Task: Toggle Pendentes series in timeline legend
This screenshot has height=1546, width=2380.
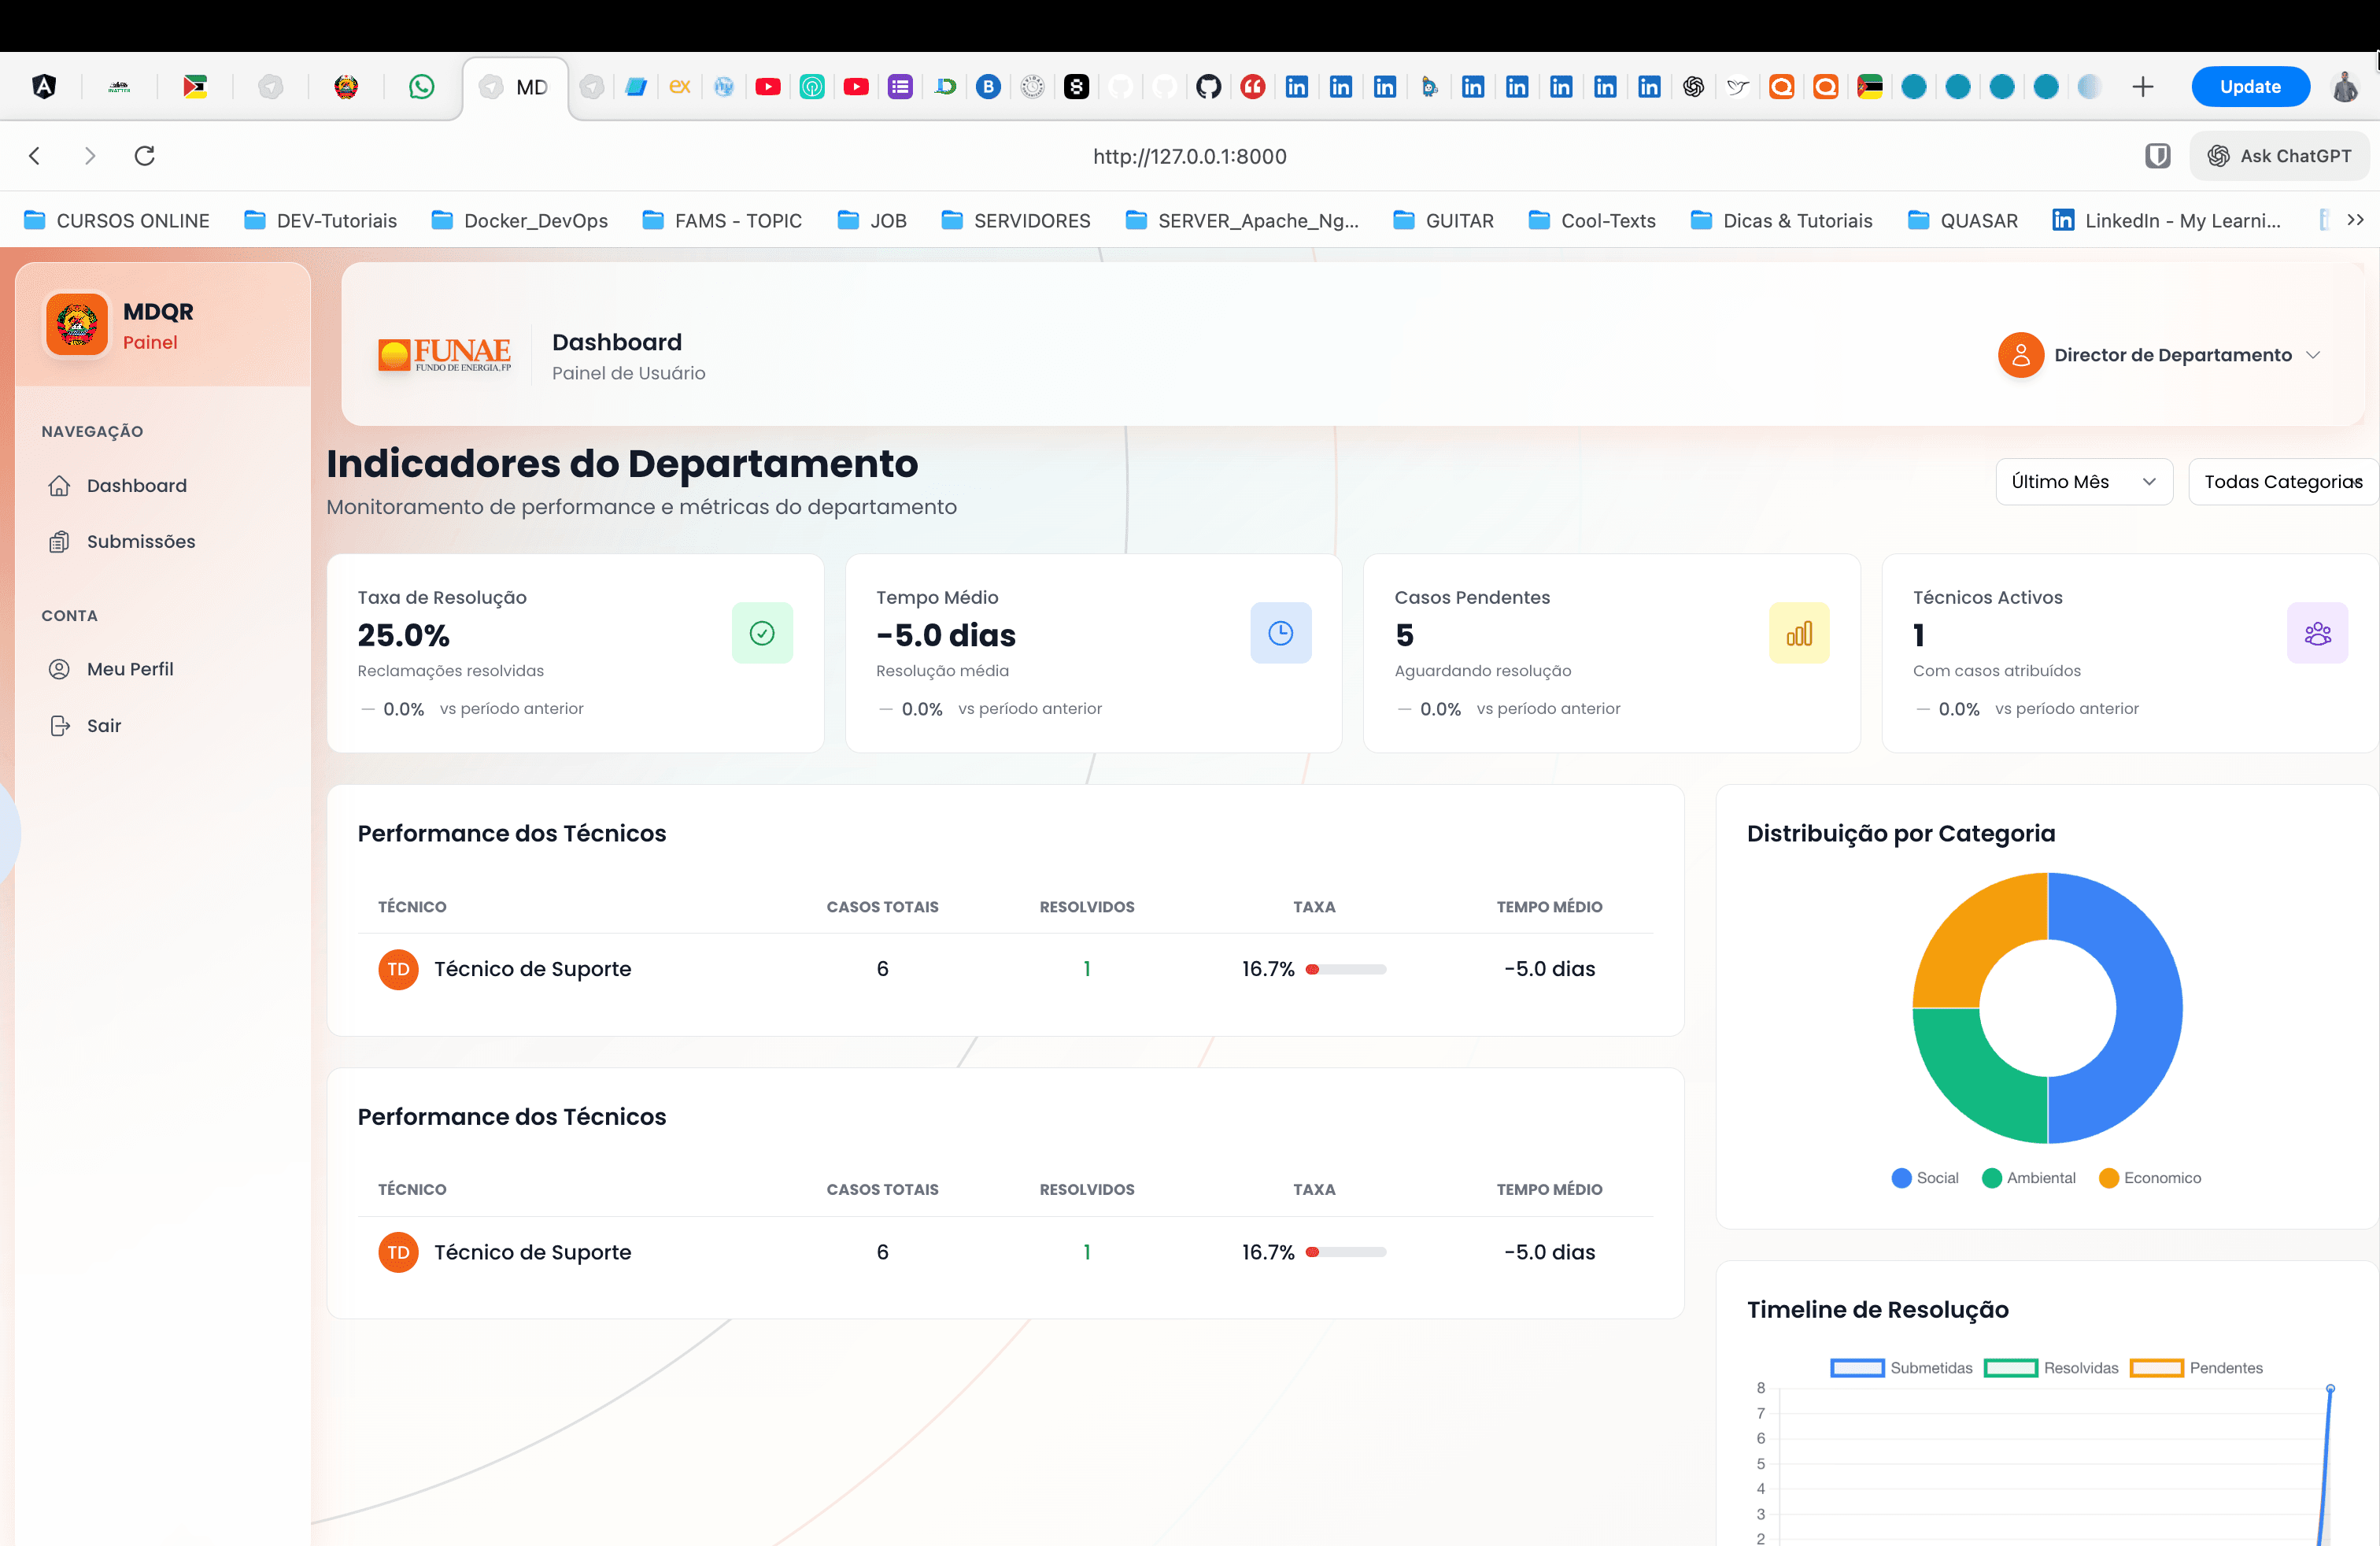Action: coord(2196,1368)
